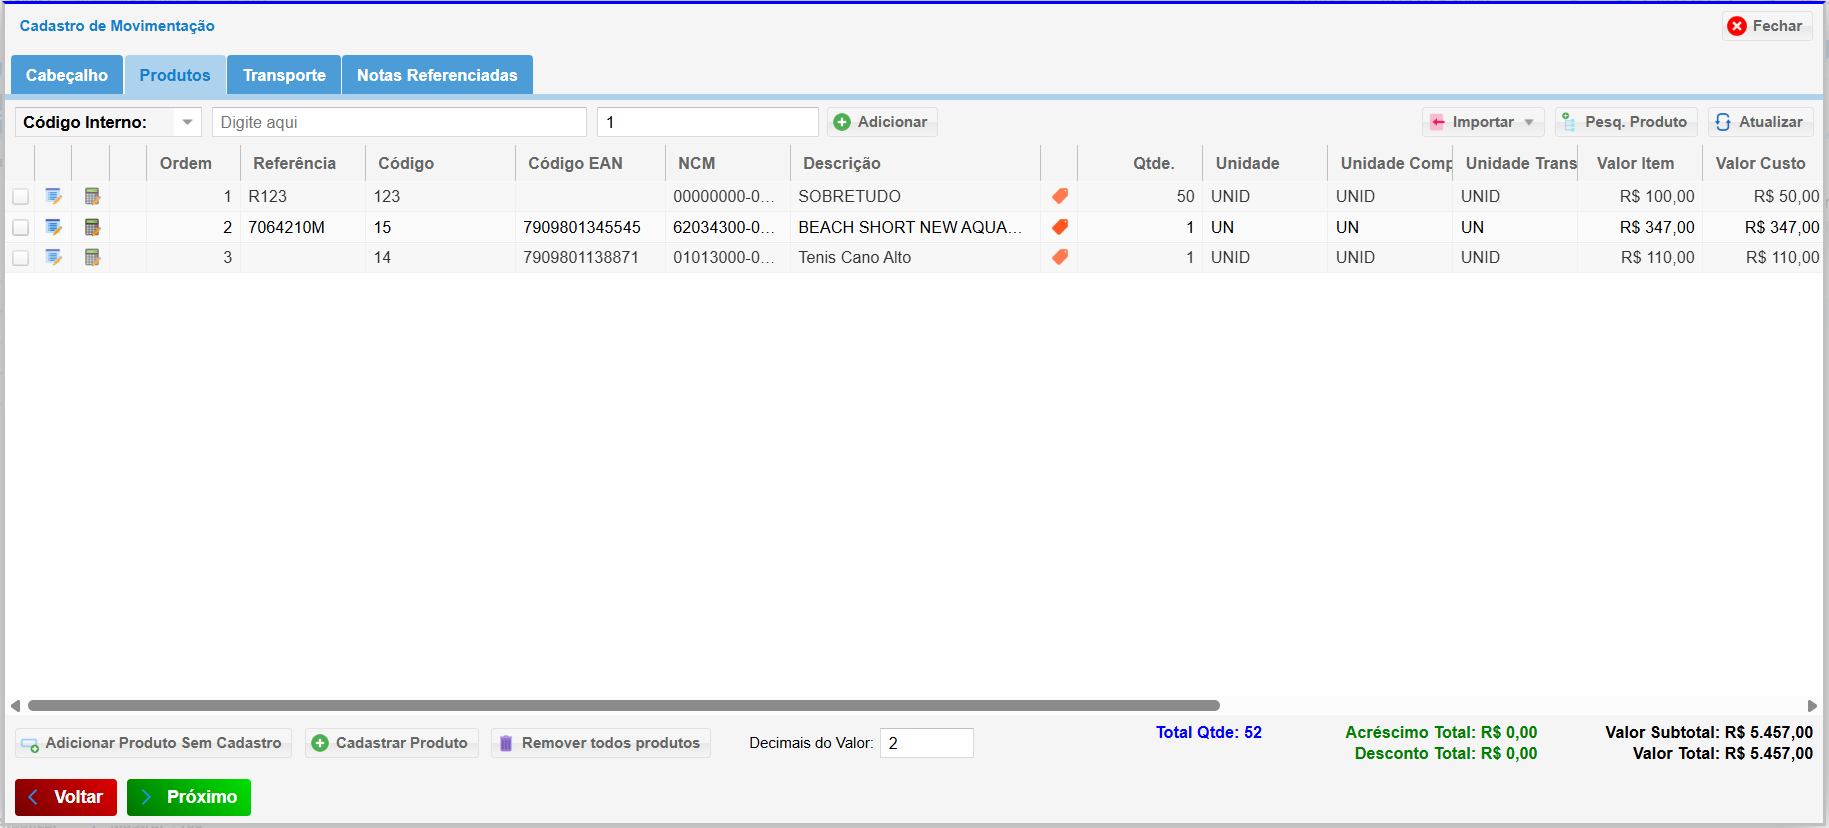Switch to the Transporte tab
The width and height of the screenshot is (1829, 828).
[x=284, y=75]
